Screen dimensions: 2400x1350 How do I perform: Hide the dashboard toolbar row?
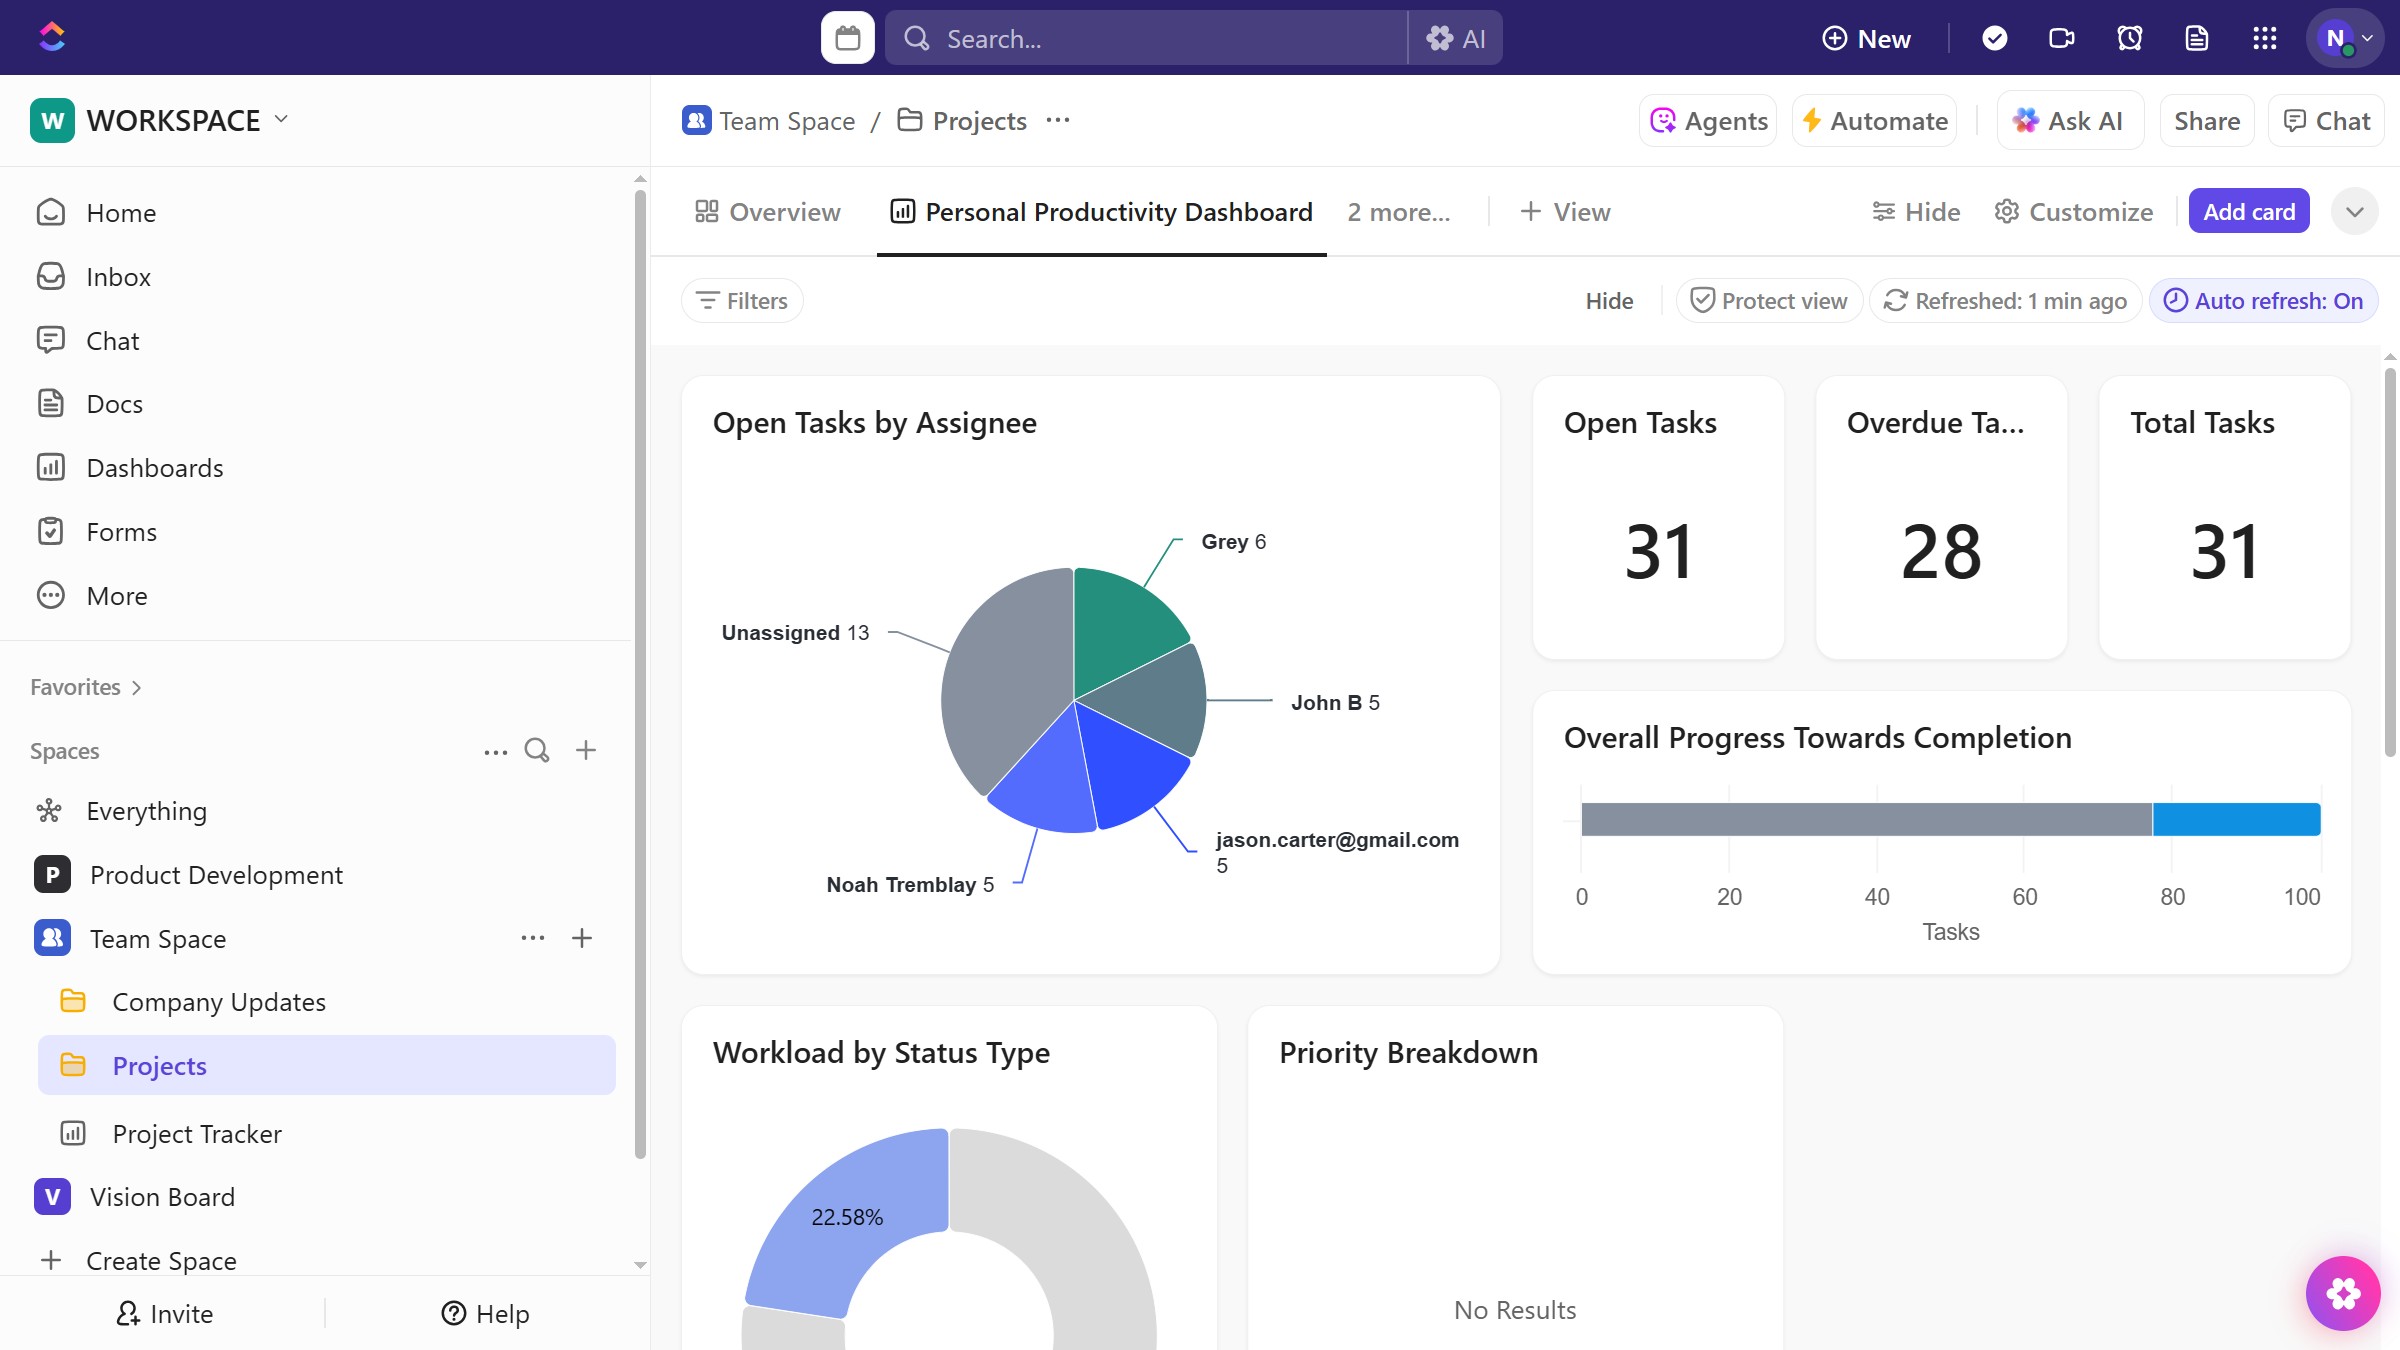1609,300
